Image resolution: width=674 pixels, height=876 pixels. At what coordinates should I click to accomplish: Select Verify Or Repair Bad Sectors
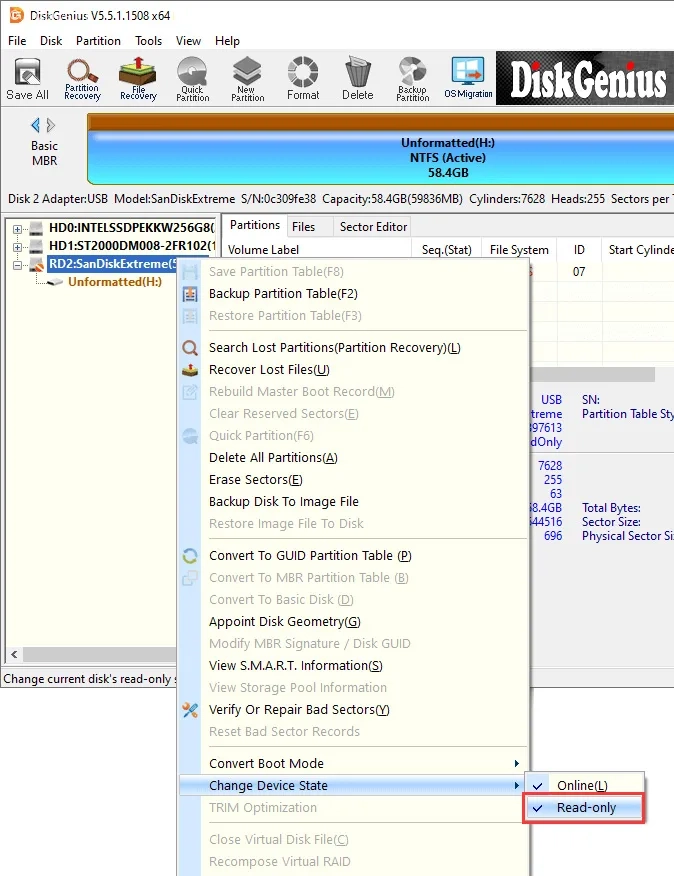point(298,710)
